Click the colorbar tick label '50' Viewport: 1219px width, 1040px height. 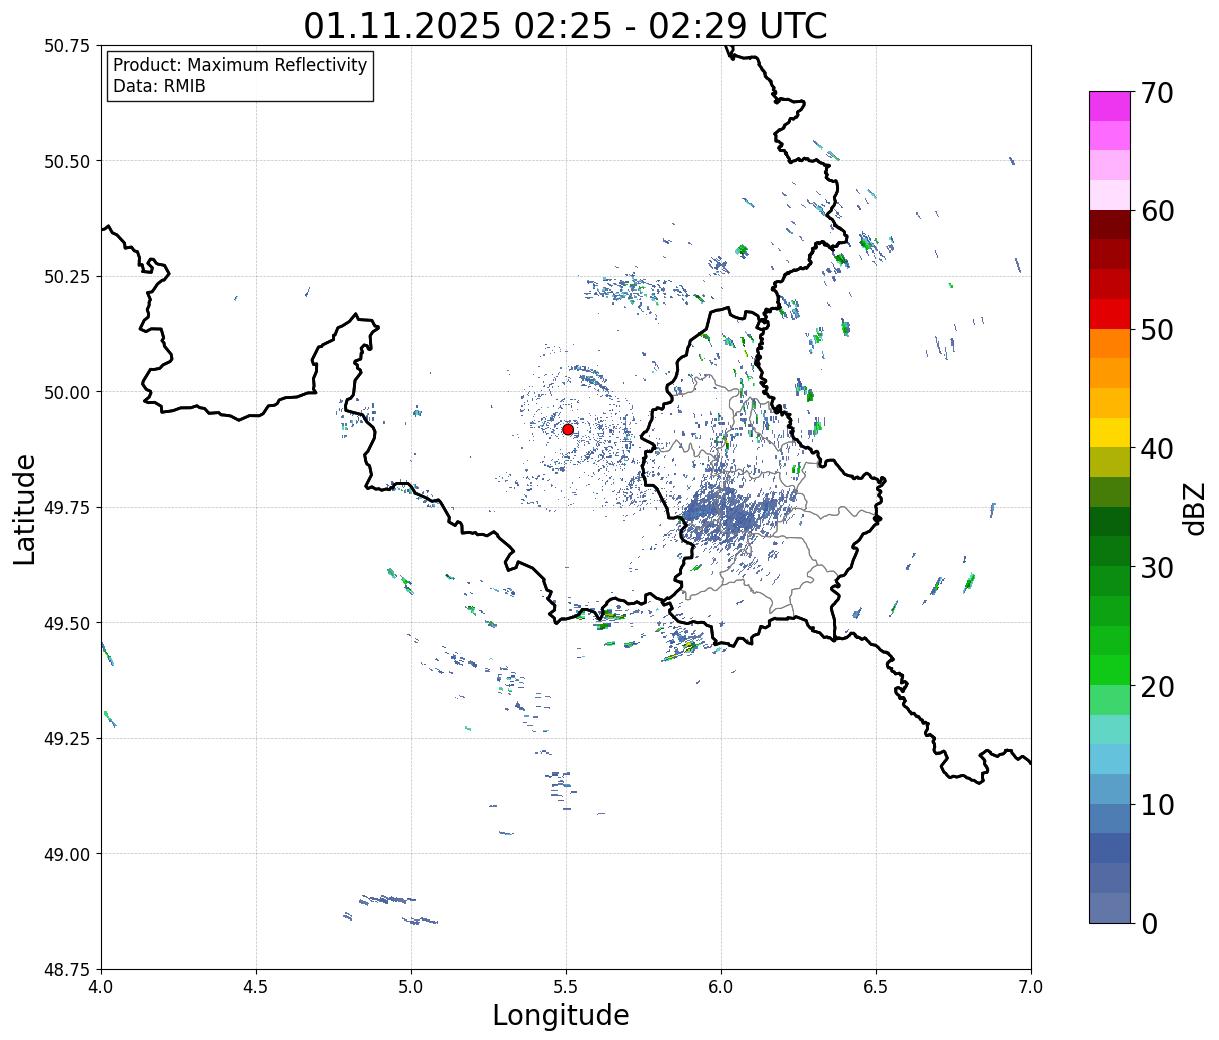tap(1157, 330)
